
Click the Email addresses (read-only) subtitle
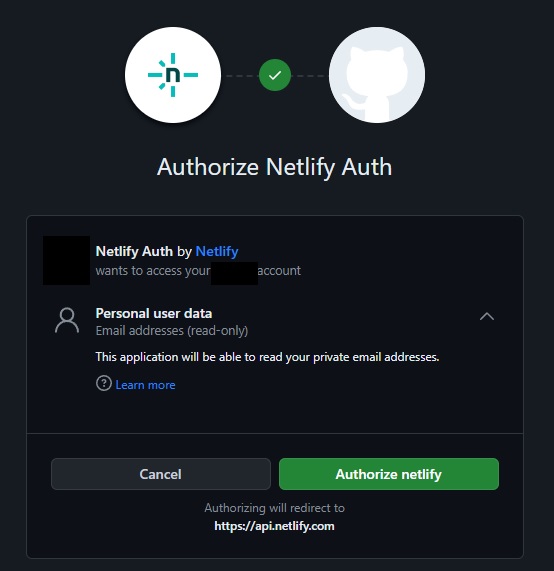click(x=172, y=331)
